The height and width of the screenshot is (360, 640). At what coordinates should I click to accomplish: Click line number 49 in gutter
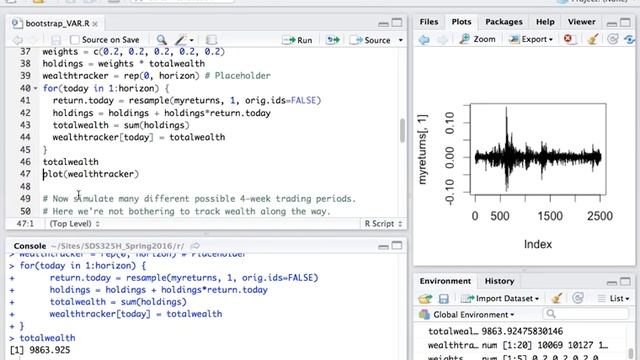click(x=25, y=199)
